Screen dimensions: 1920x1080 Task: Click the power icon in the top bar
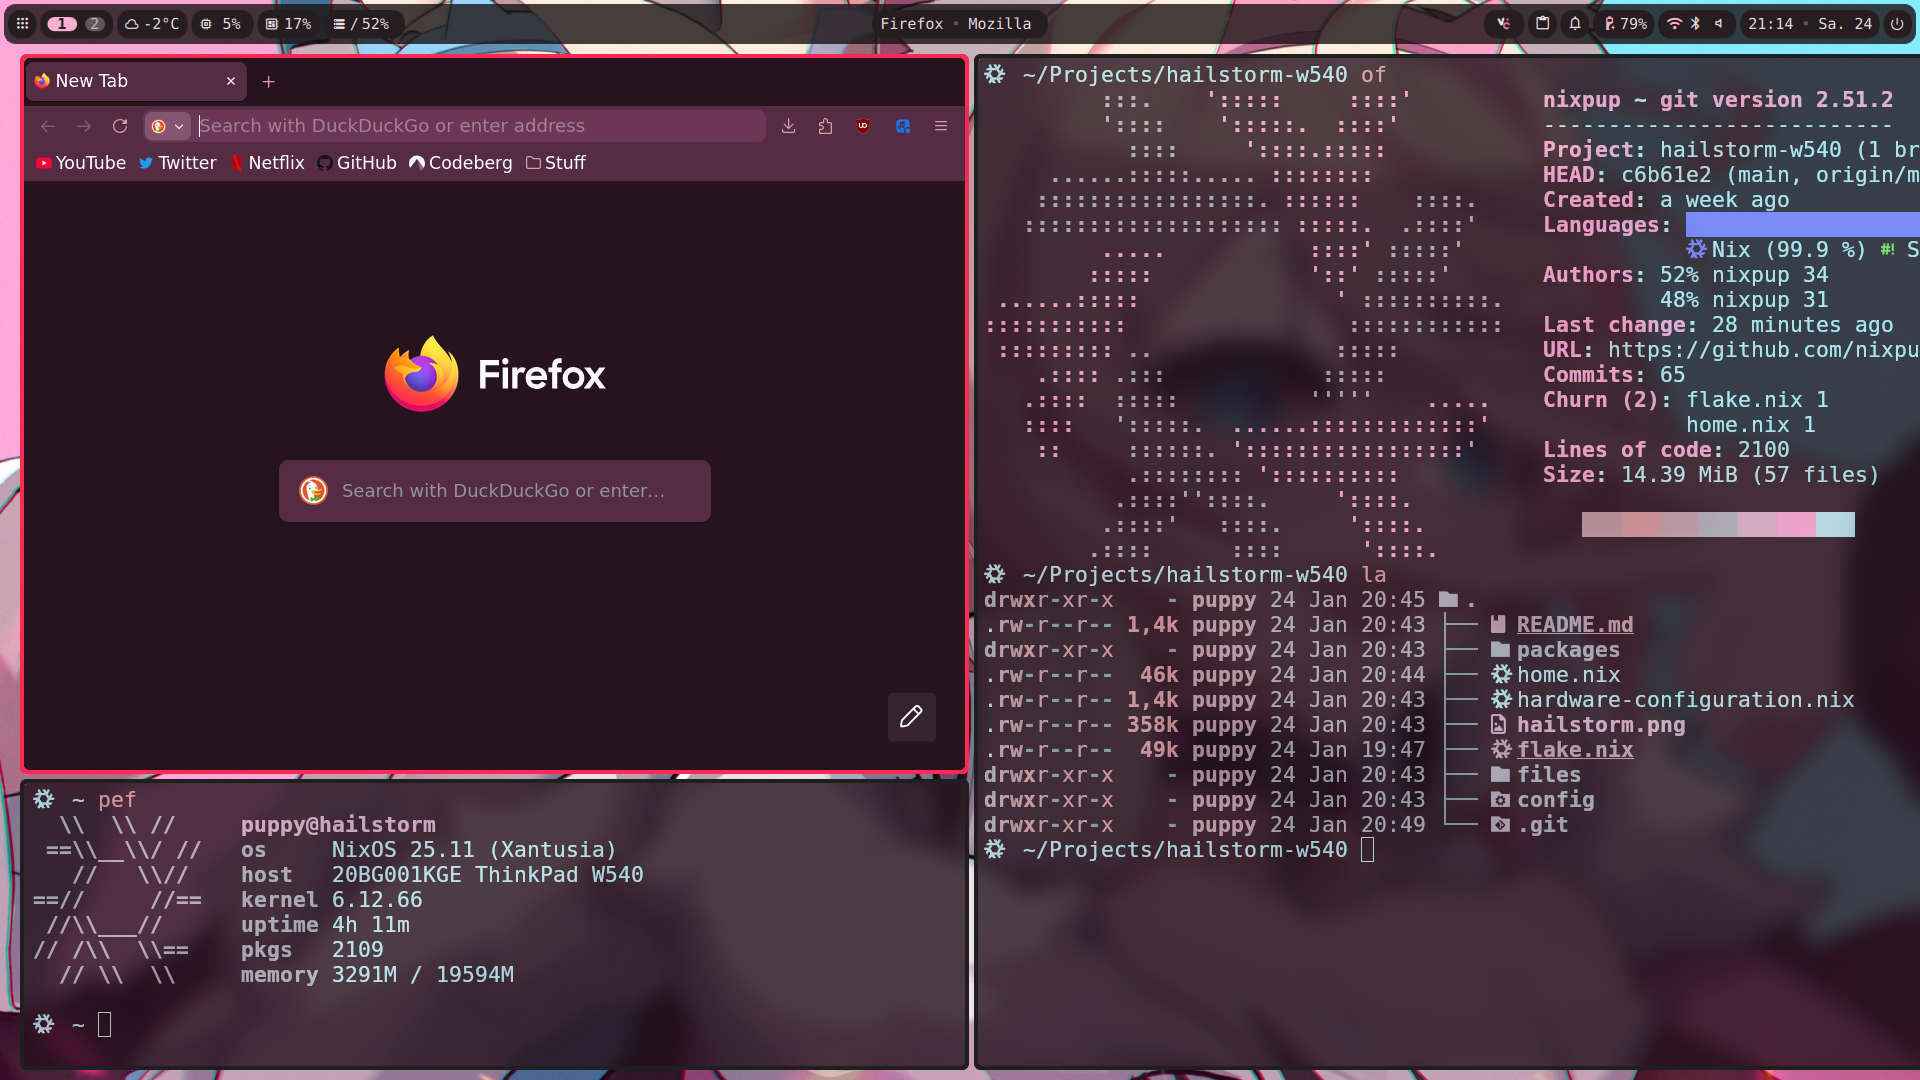pyautogui.click(x=1897, y=23)
